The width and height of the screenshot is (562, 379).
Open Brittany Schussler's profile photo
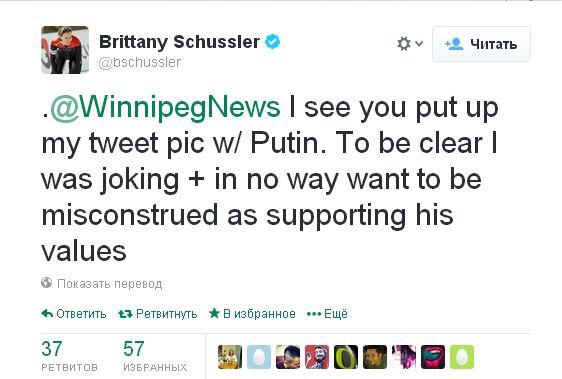point(65,50)
